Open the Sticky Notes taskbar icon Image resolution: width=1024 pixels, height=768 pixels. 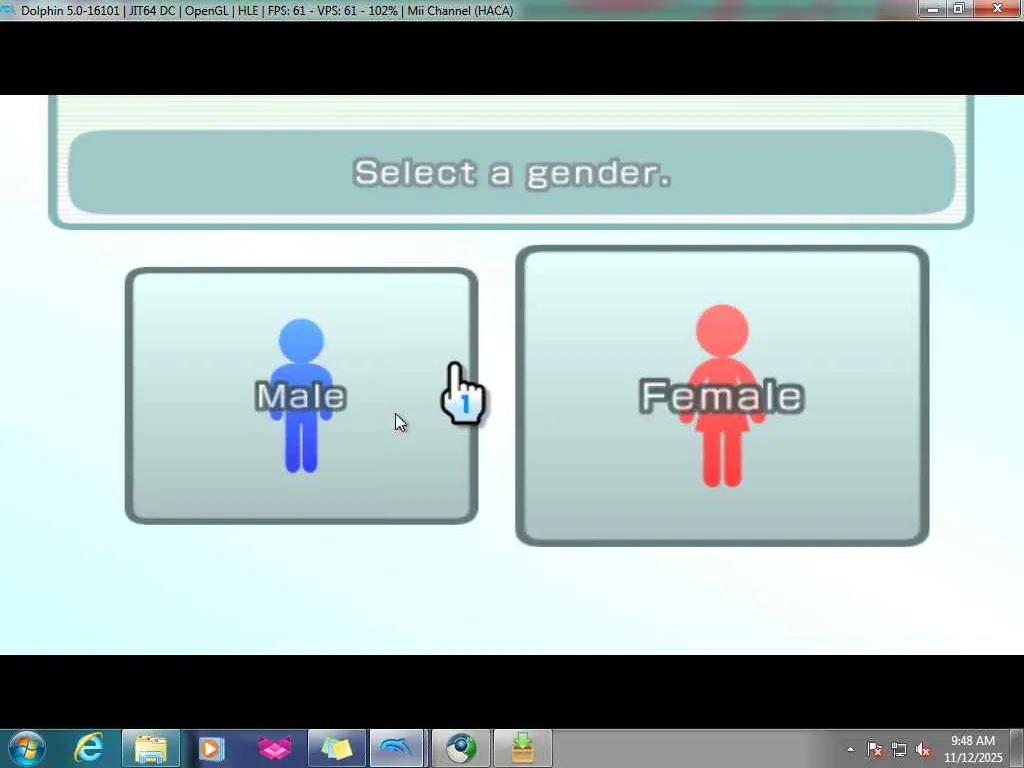[x=336, y=748]
